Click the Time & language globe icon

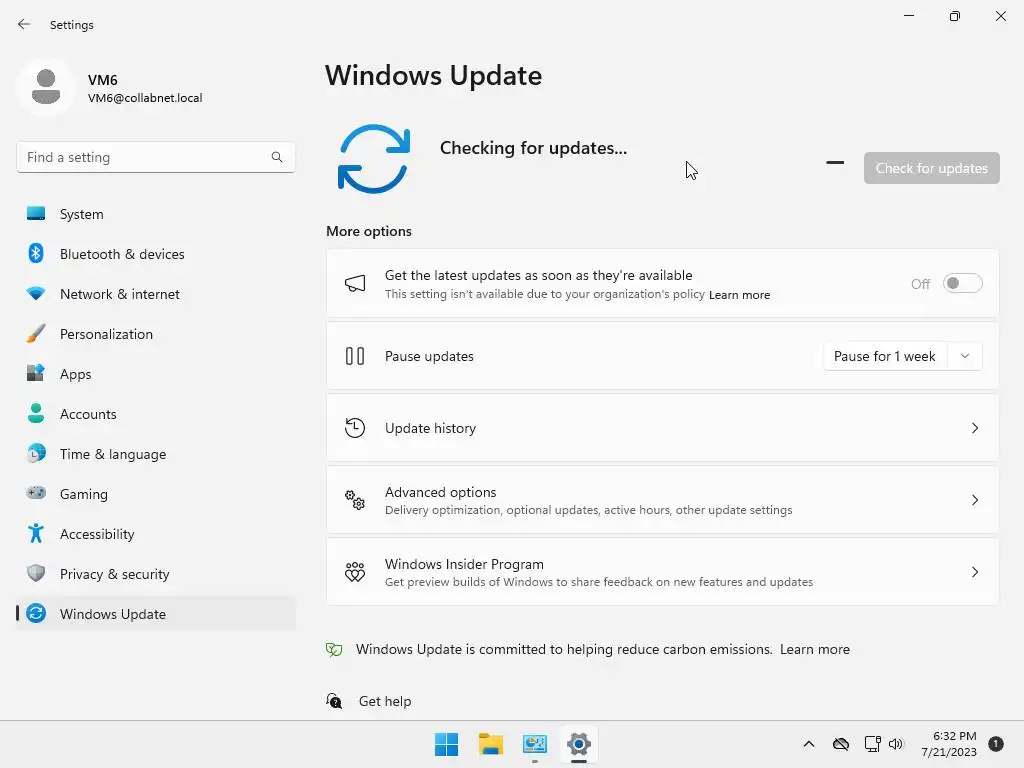(36, 453)
